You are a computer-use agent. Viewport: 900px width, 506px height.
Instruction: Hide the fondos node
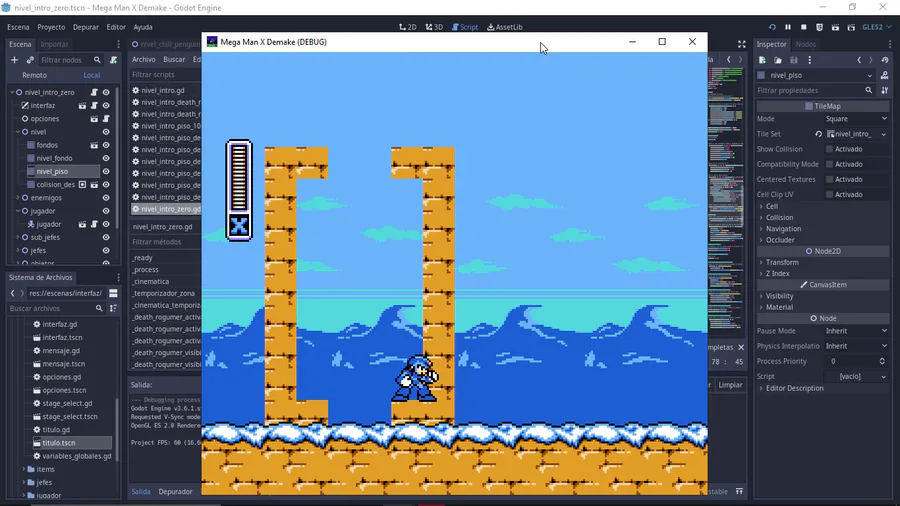click(x=106, y=145)
